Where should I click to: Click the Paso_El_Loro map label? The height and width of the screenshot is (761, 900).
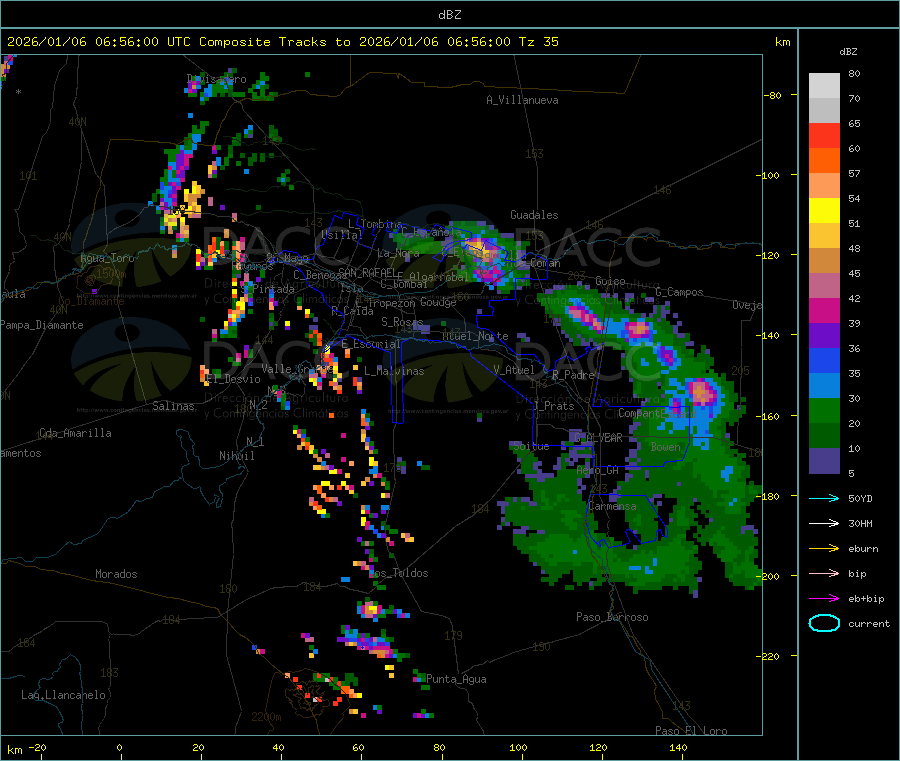pyautogui.click(x=691, y=731)
